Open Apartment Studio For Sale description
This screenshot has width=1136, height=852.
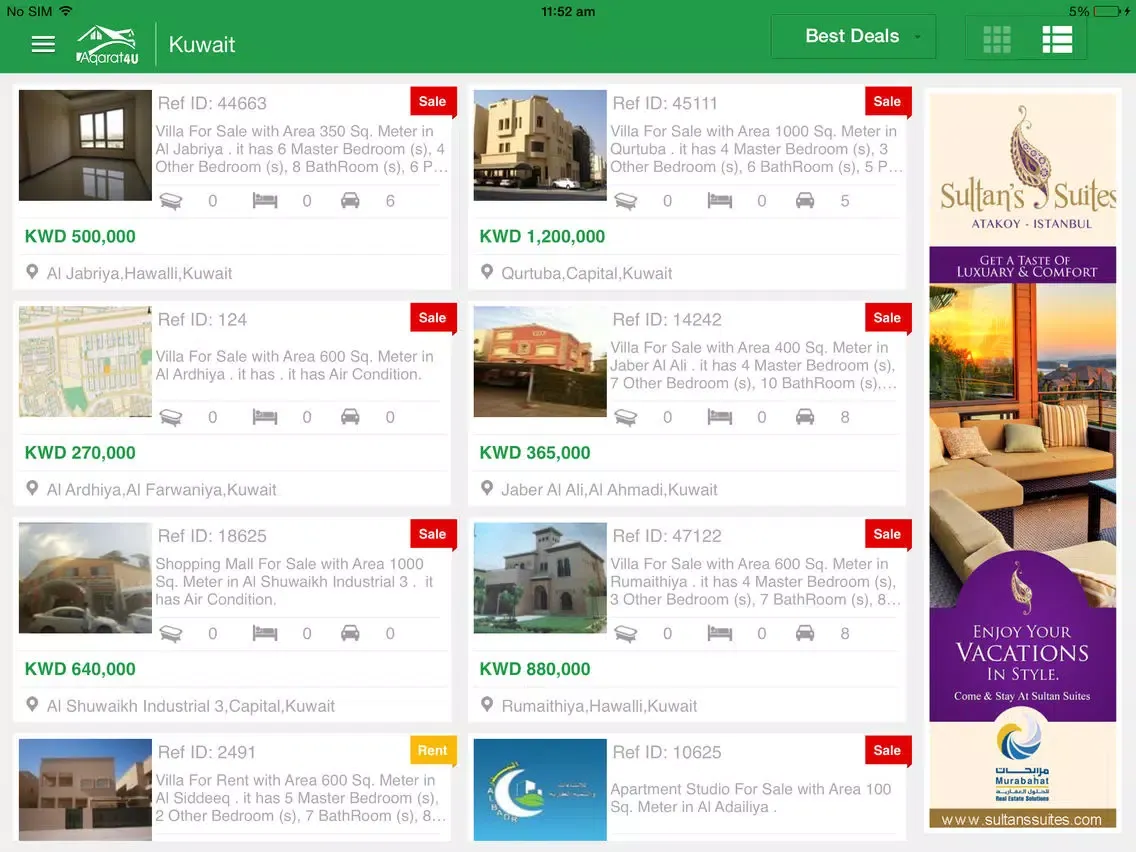pos(751,798)
